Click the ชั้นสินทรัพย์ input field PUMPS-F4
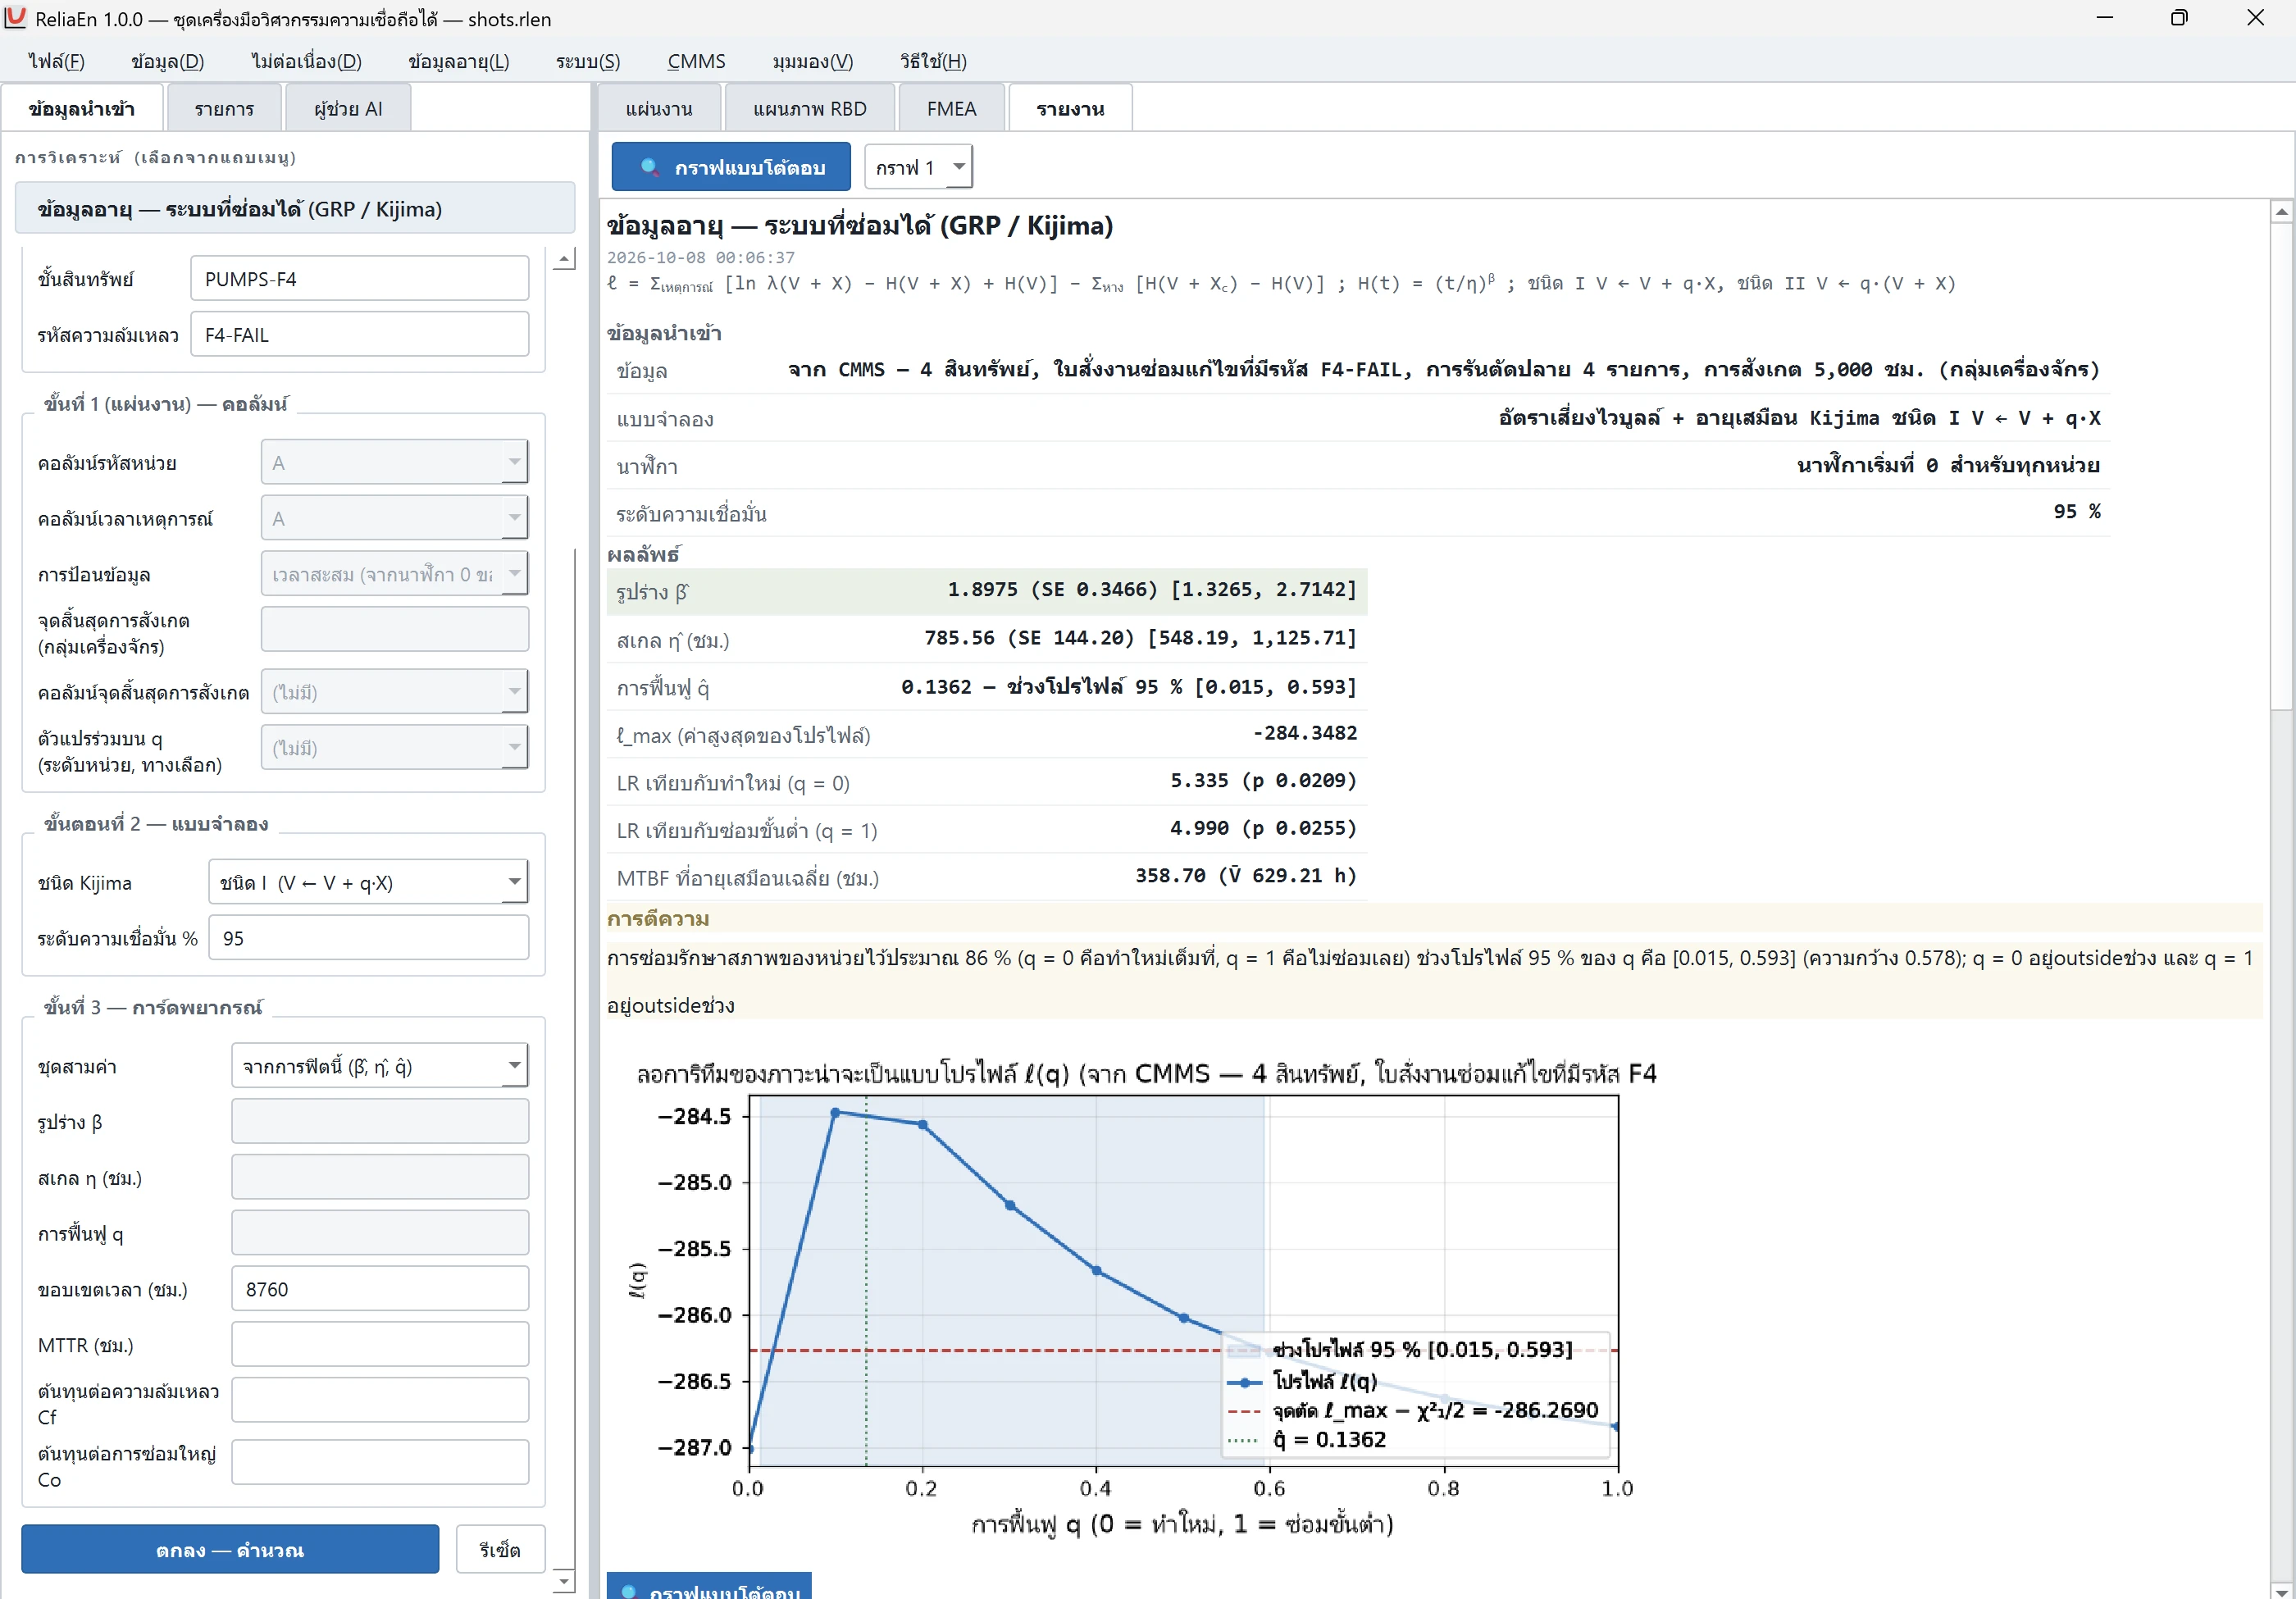 point(359,279)
